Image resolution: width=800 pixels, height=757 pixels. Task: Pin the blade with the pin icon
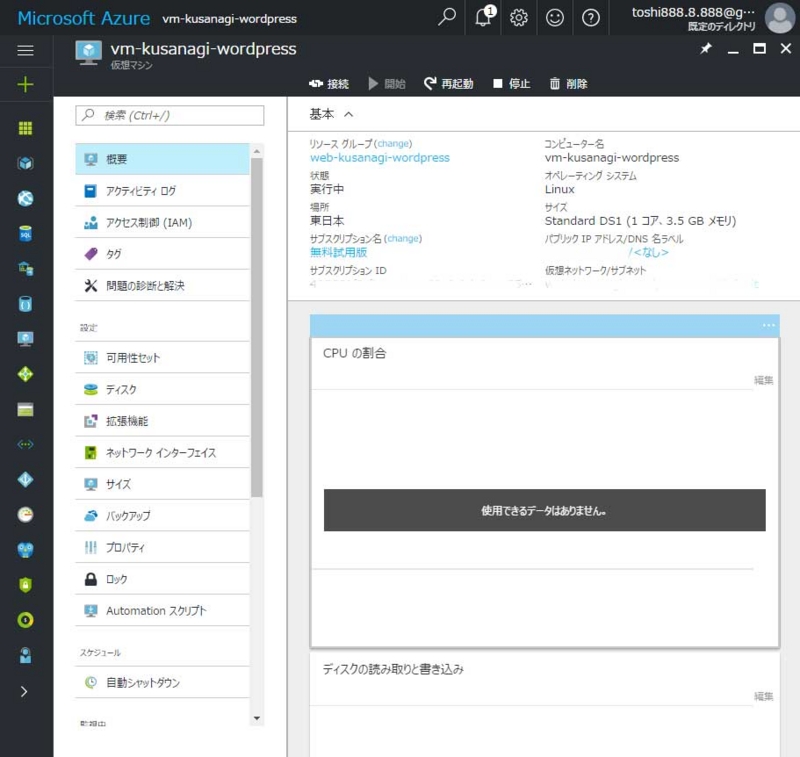(706, 49)
